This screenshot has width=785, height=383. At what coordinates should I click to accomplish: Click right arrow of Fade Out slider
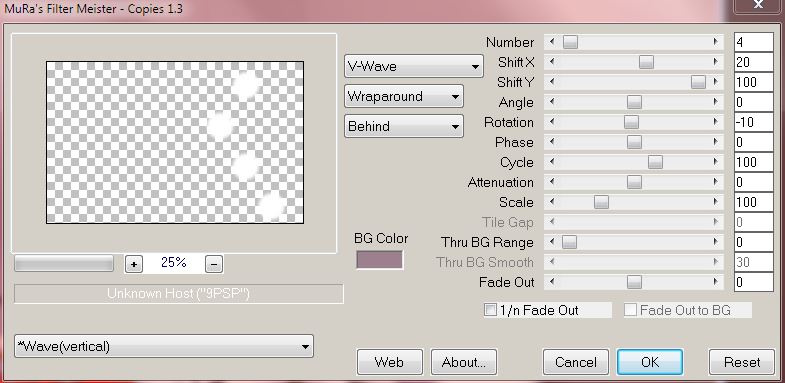(716, 282)
